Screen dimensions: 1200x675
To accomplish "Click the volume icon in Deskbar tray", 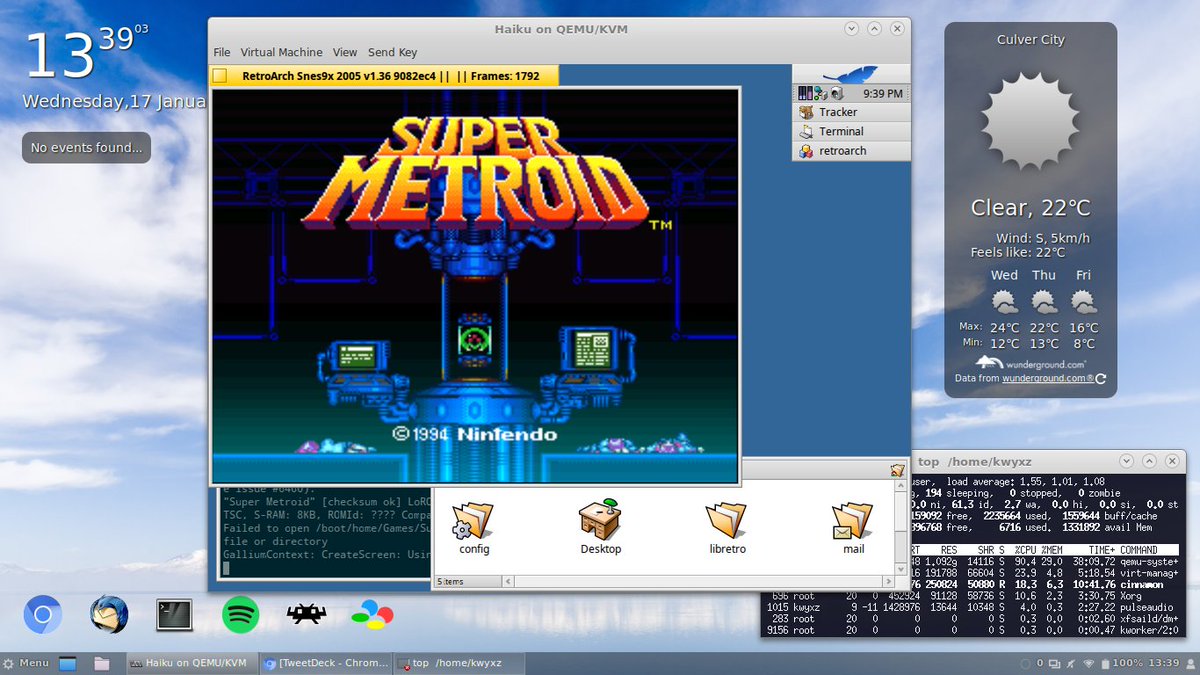I will coord(835,93).
